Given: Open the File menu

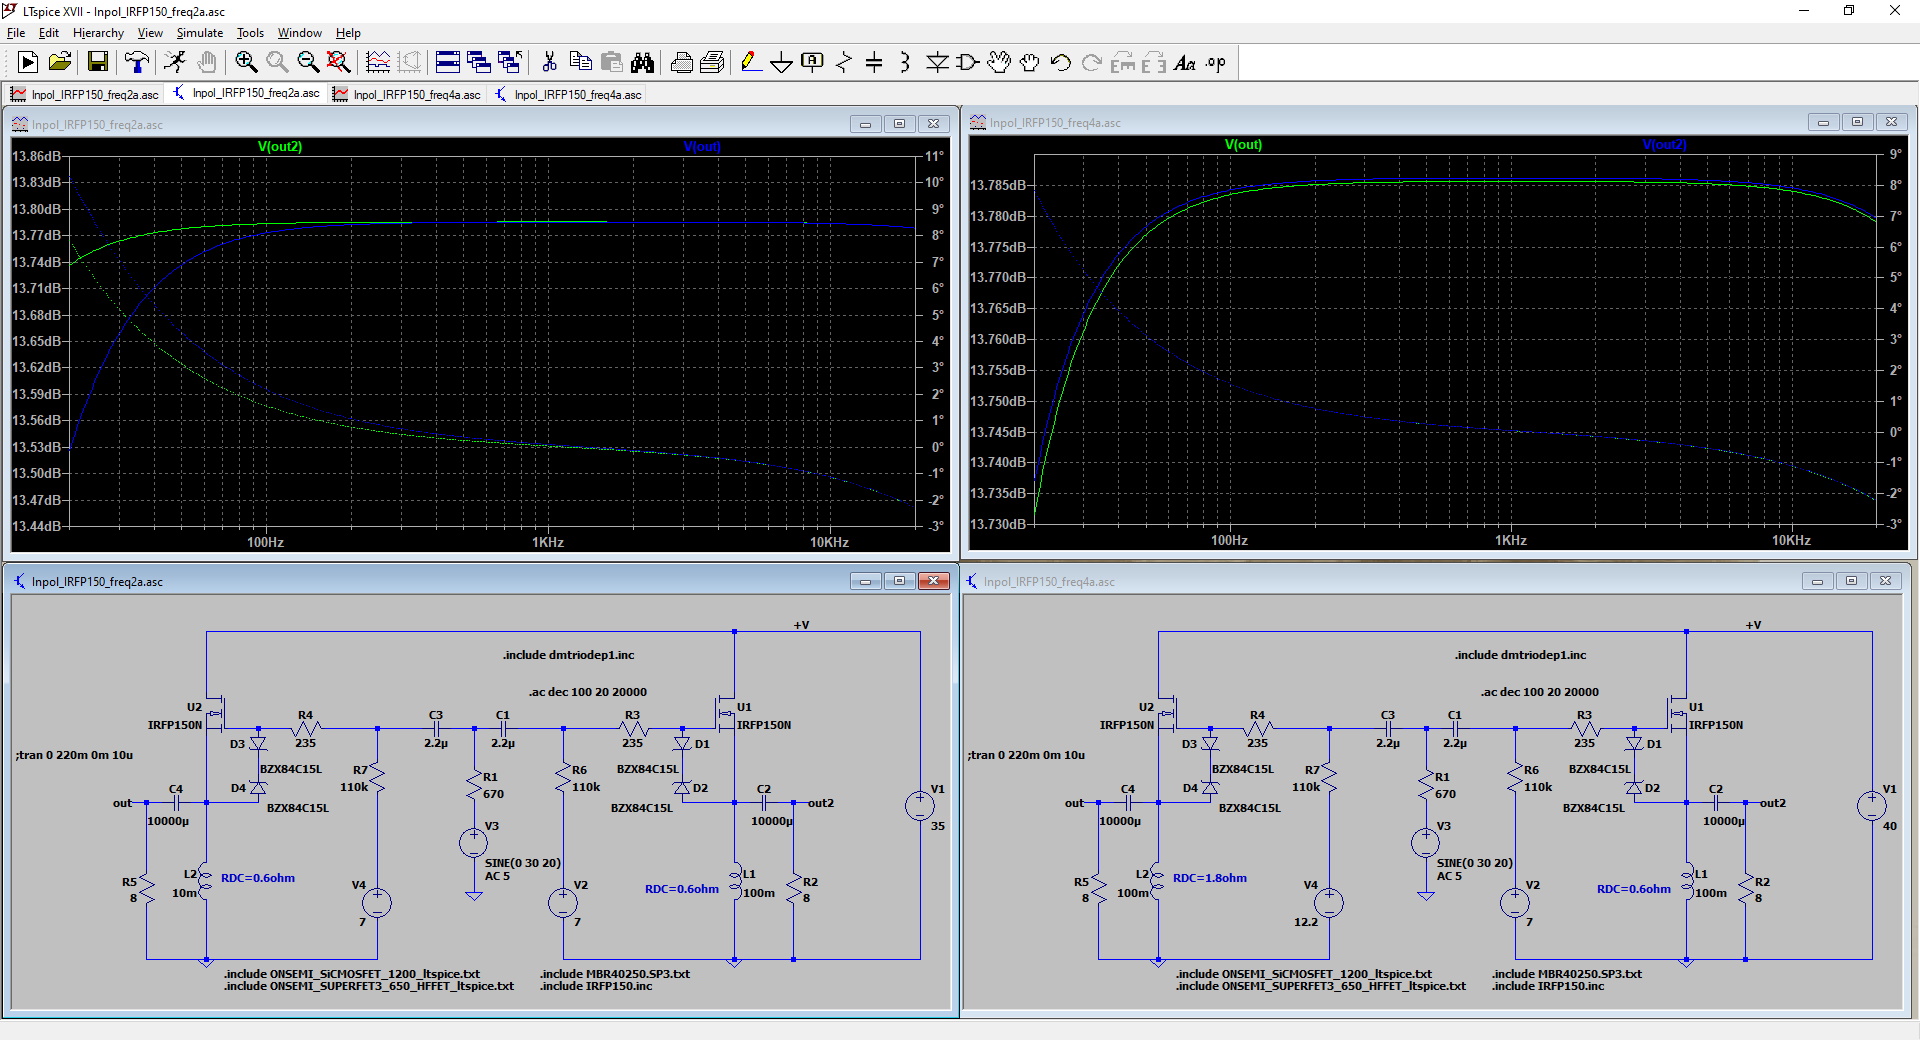Looking at the screenshot, I should point(16,33).
